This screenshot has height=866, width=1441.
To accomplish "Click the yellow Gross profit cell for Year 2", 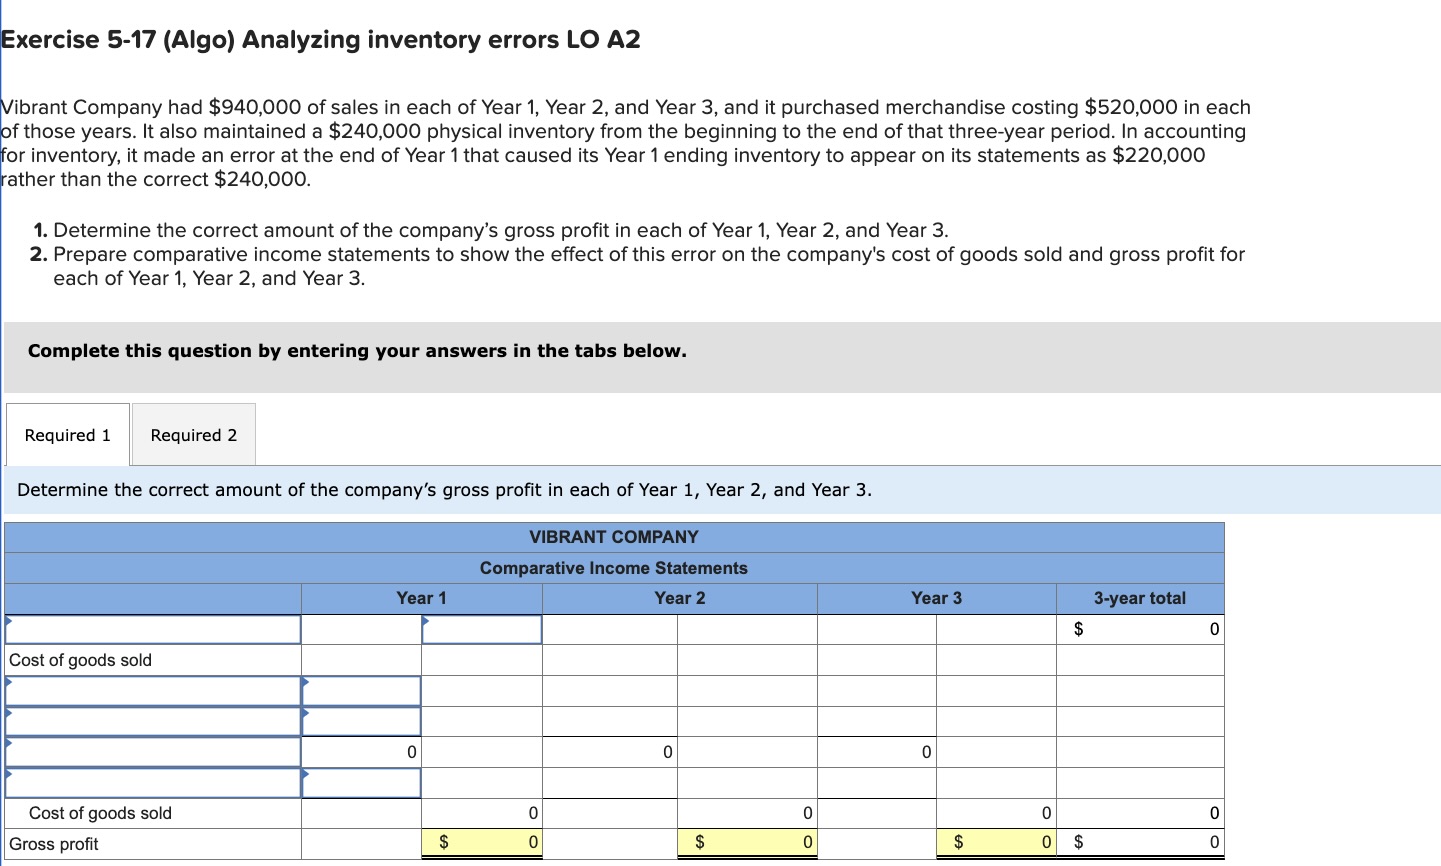I will tap(746, 843).
